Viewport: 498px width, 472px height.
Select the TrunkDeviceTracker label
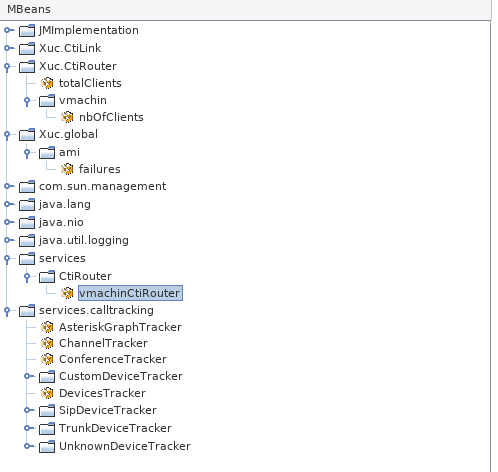point(115,428)
